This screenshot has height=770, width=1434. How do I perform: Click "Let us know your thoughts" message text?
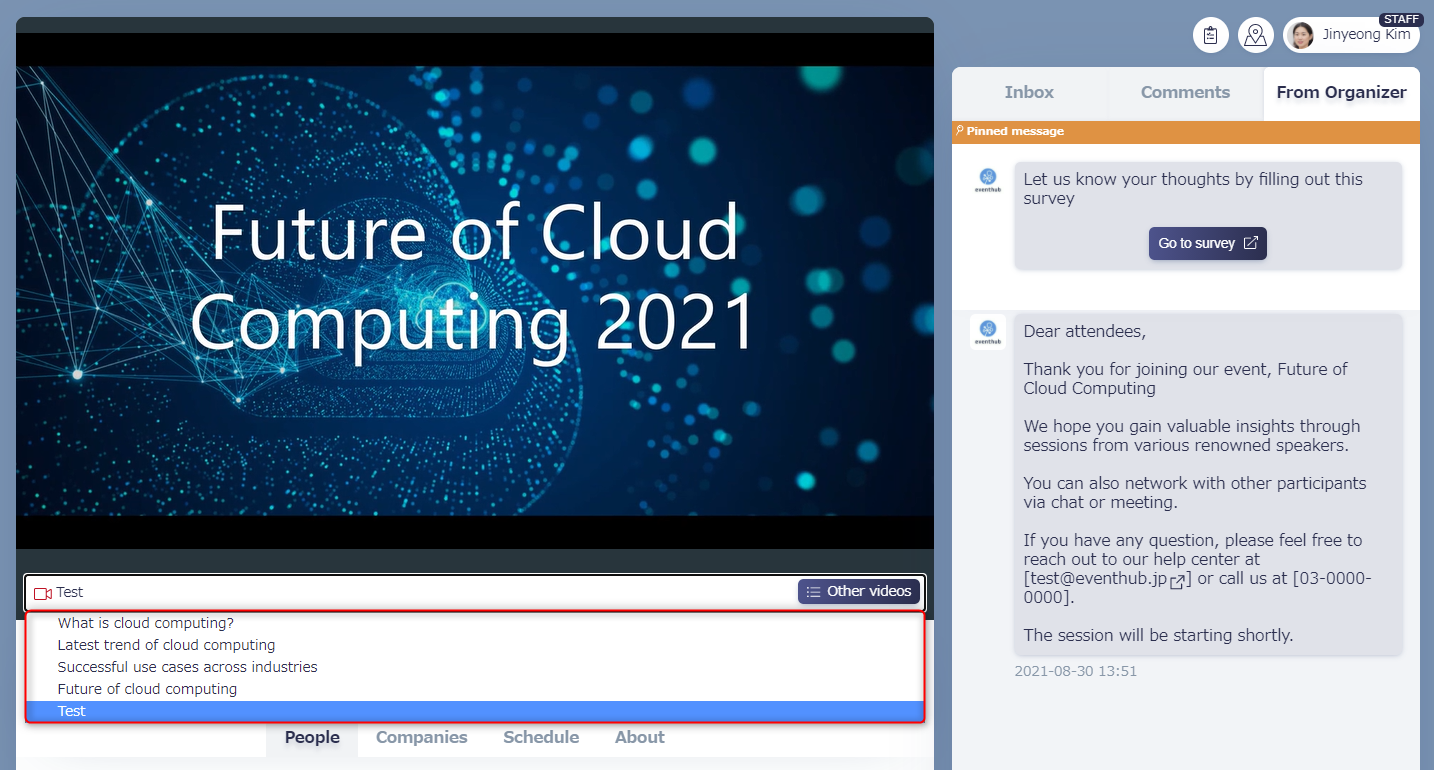point(1193,189)
